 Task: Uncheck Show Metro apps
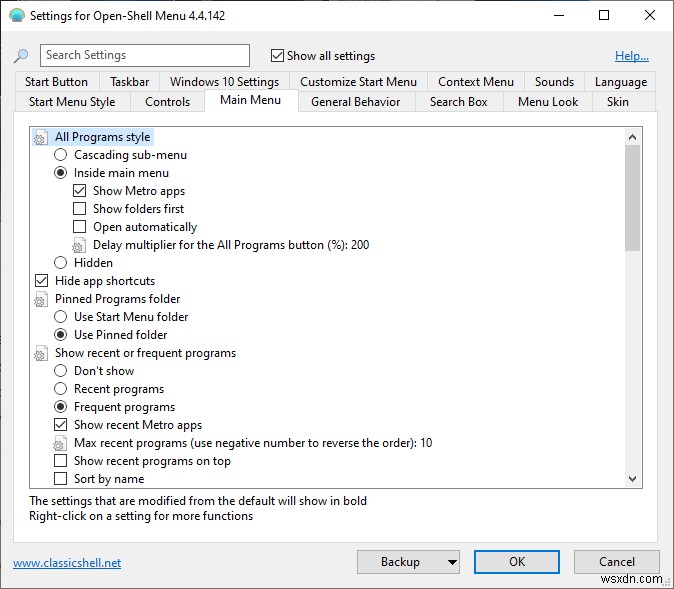point(80,191)
